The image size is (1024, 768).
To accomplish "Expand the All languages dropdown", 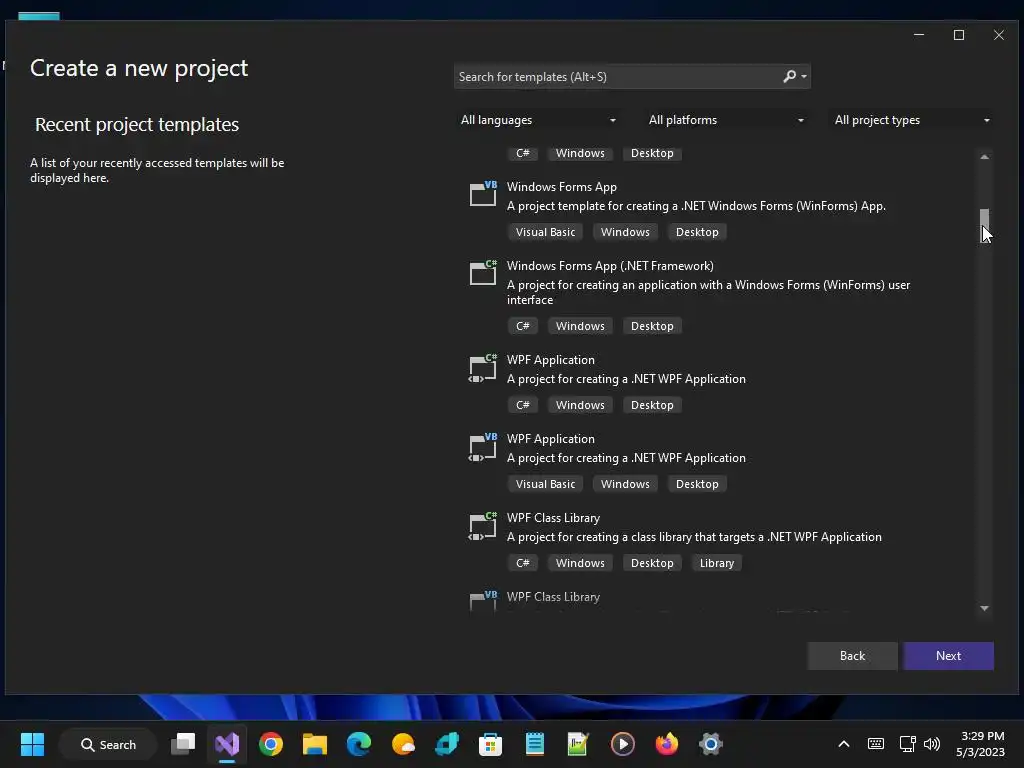I will point(538,120).
